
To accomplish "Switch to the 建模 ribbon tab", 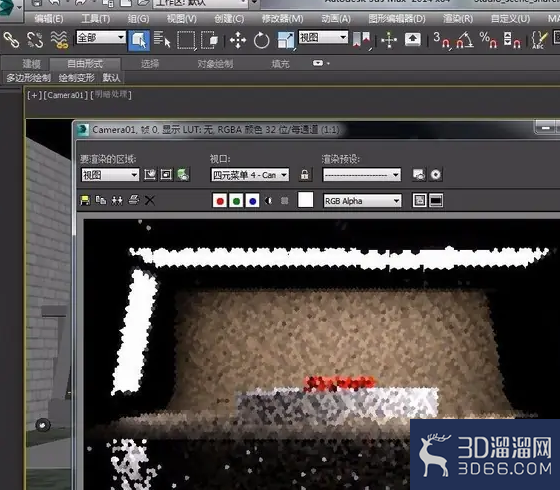I will [31, 64].
